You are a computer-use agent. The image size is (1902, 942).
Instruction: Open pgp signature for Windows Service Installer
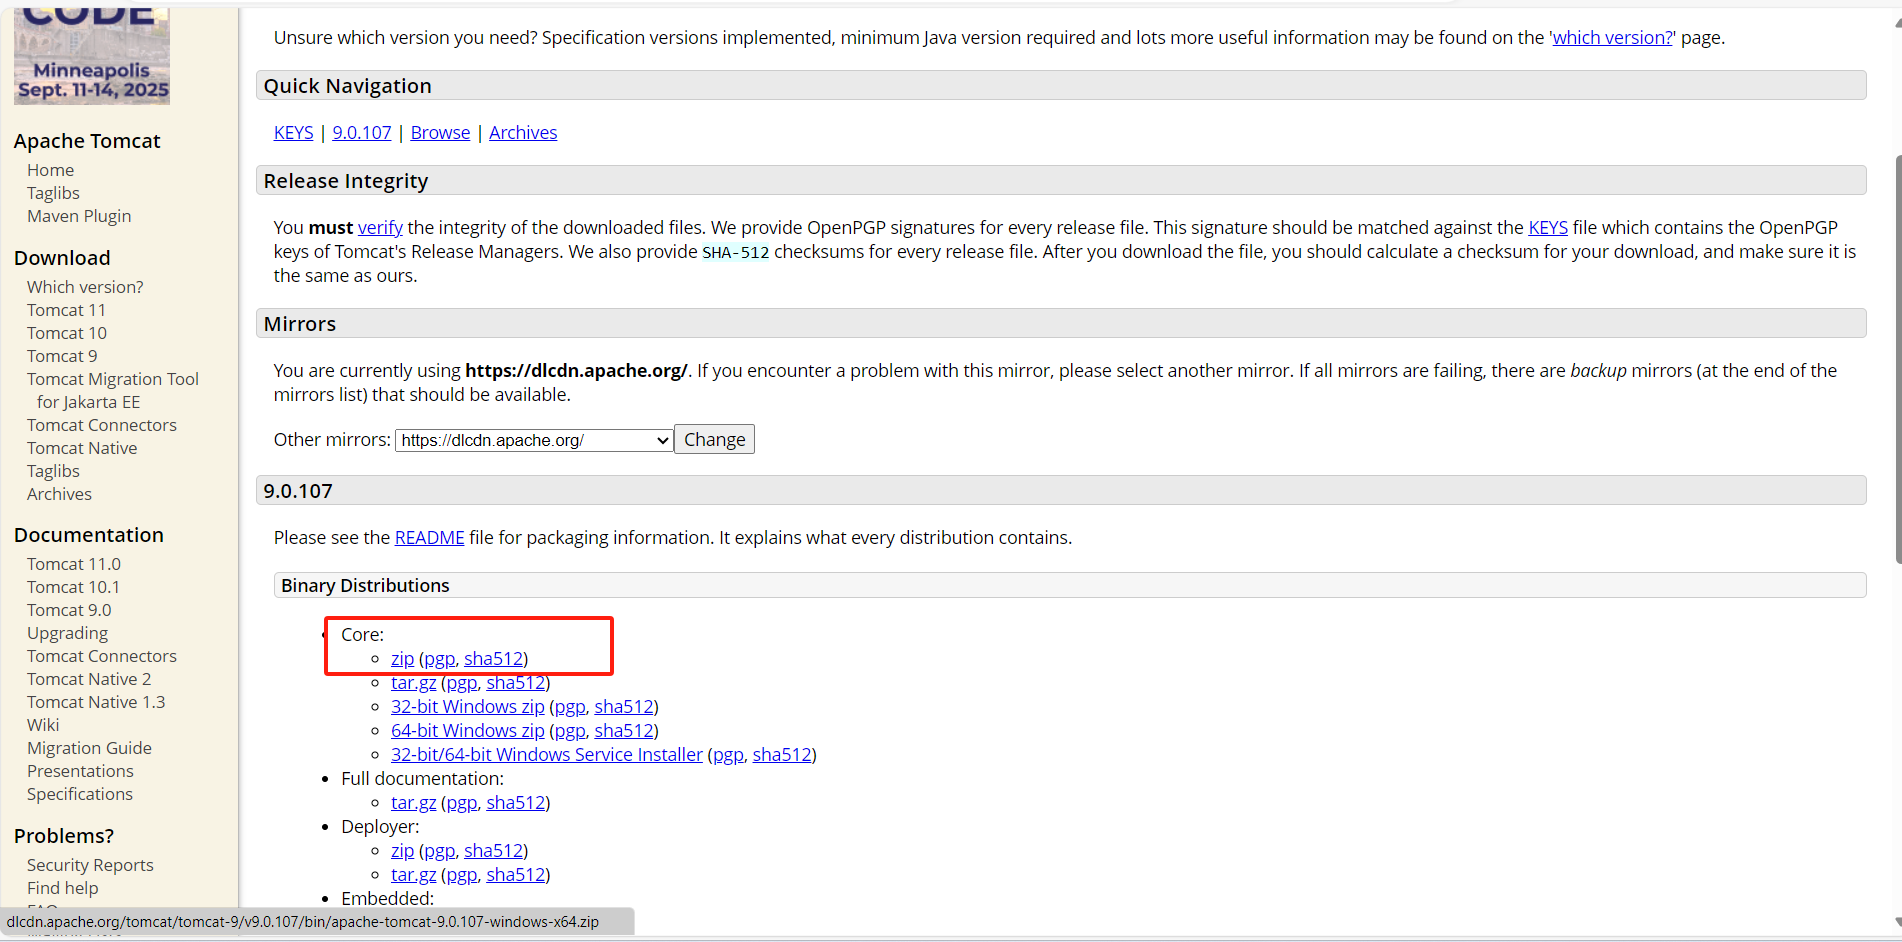pyautogui.click(x=728, y=754)
